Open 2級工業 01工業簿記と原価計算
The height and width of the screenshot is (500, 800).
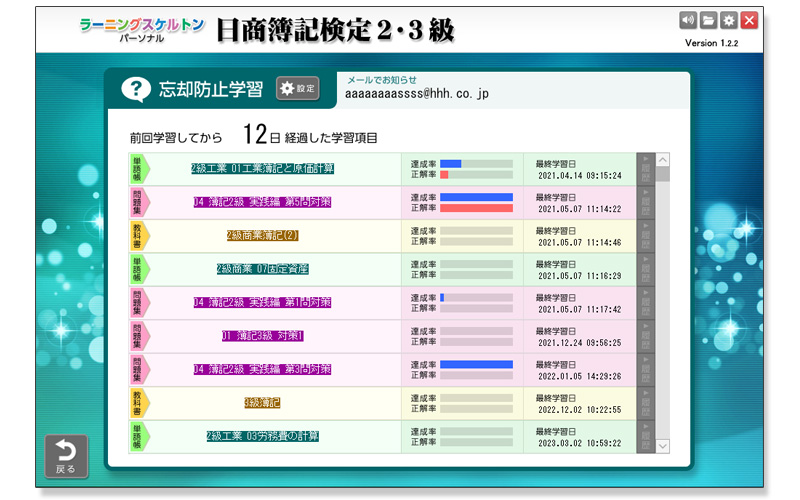(x=262, y=168)
